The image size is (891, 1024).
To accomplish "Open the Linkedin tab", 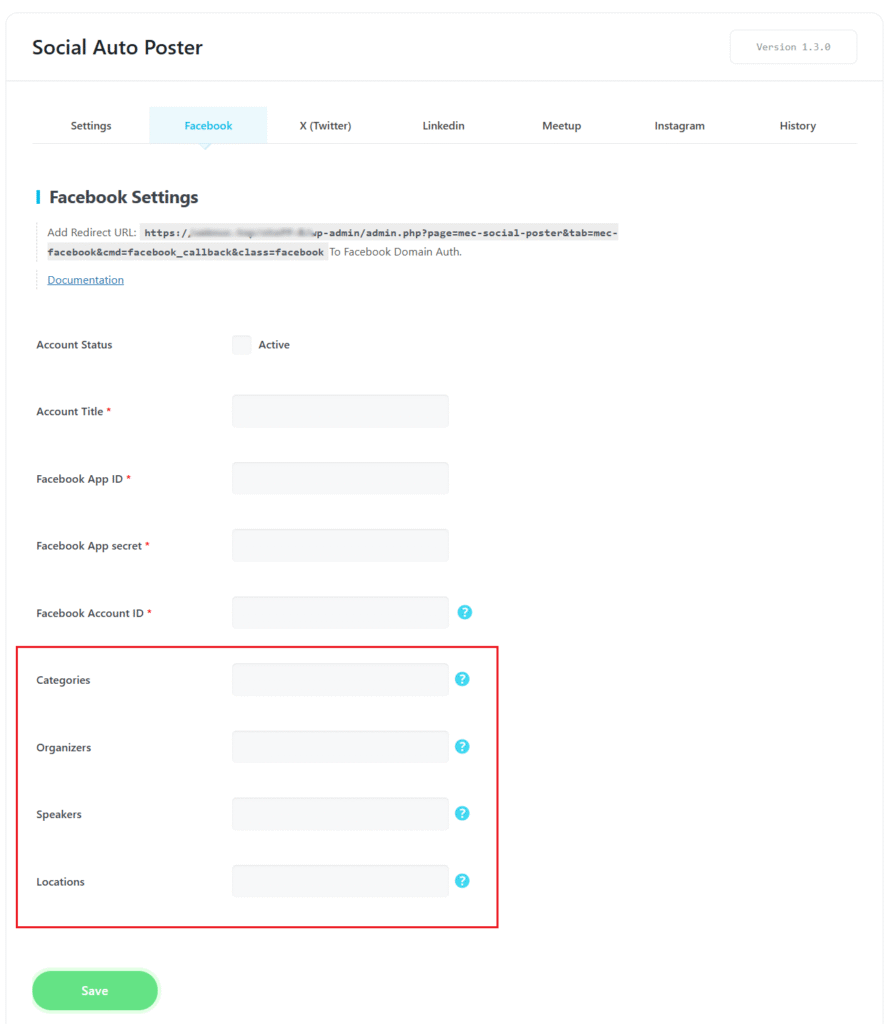I will coord(443,126).
